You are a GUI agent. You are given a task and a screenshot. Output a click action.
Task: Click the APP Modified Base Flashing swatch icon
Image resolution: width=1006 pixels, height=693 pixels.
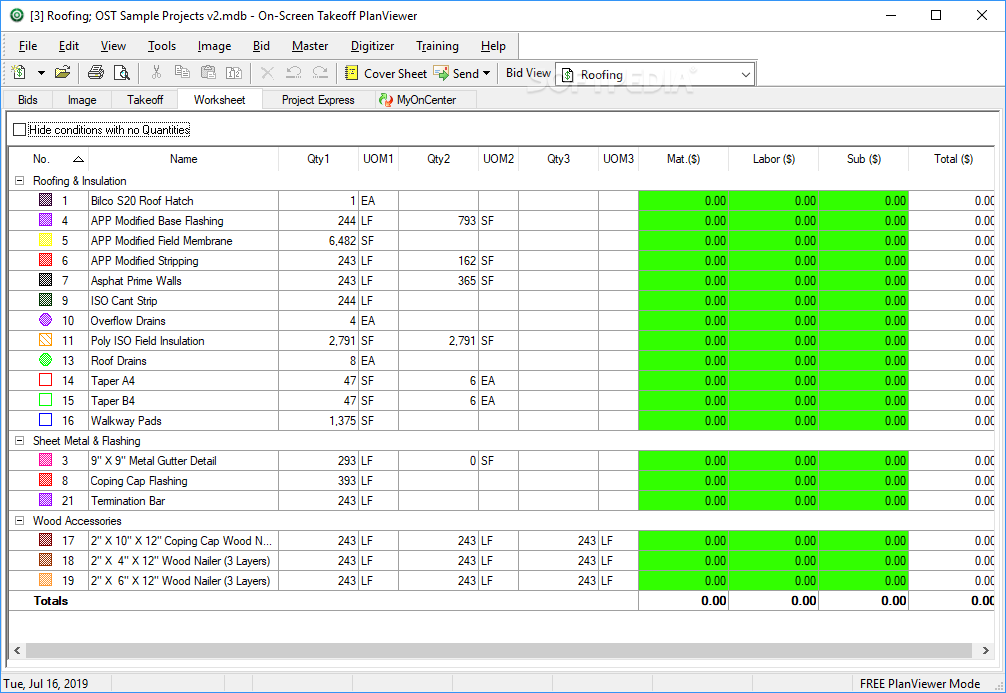coord(46,220)
